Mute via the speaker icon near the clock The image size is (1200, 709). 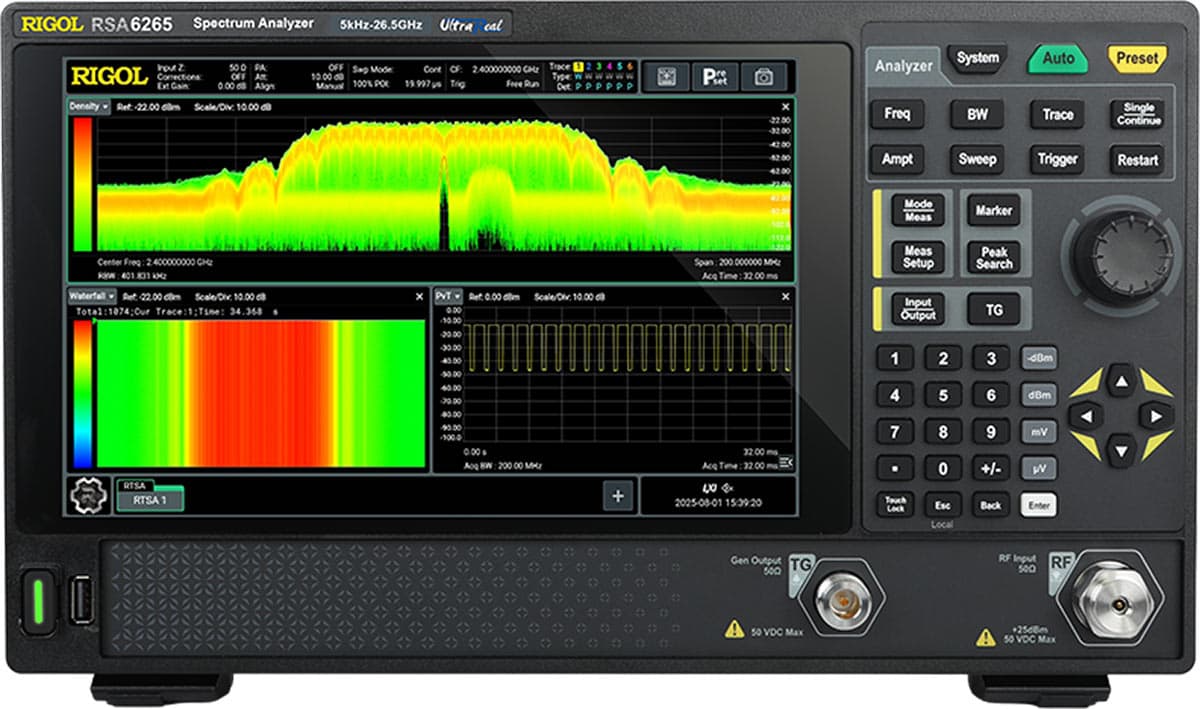click(726, 489)
